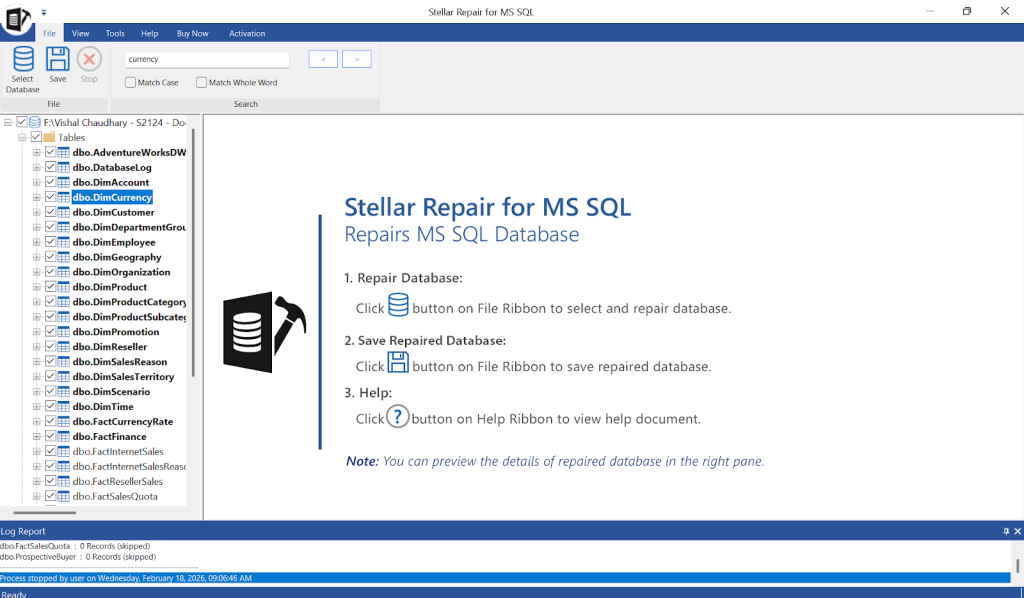
Task: Click the Stellar database-and-hammer app icon
Action: point(15,20)
